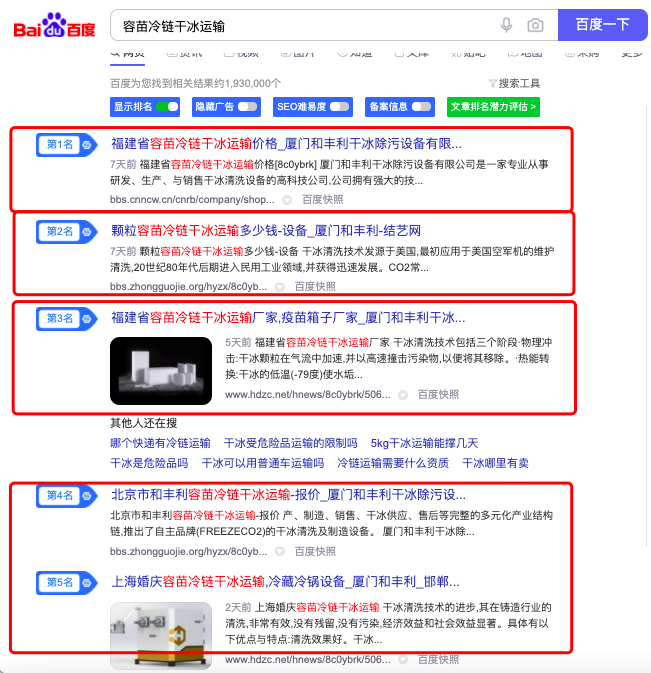Search related query 干冰哪里有卖

[x=495, y=463]
